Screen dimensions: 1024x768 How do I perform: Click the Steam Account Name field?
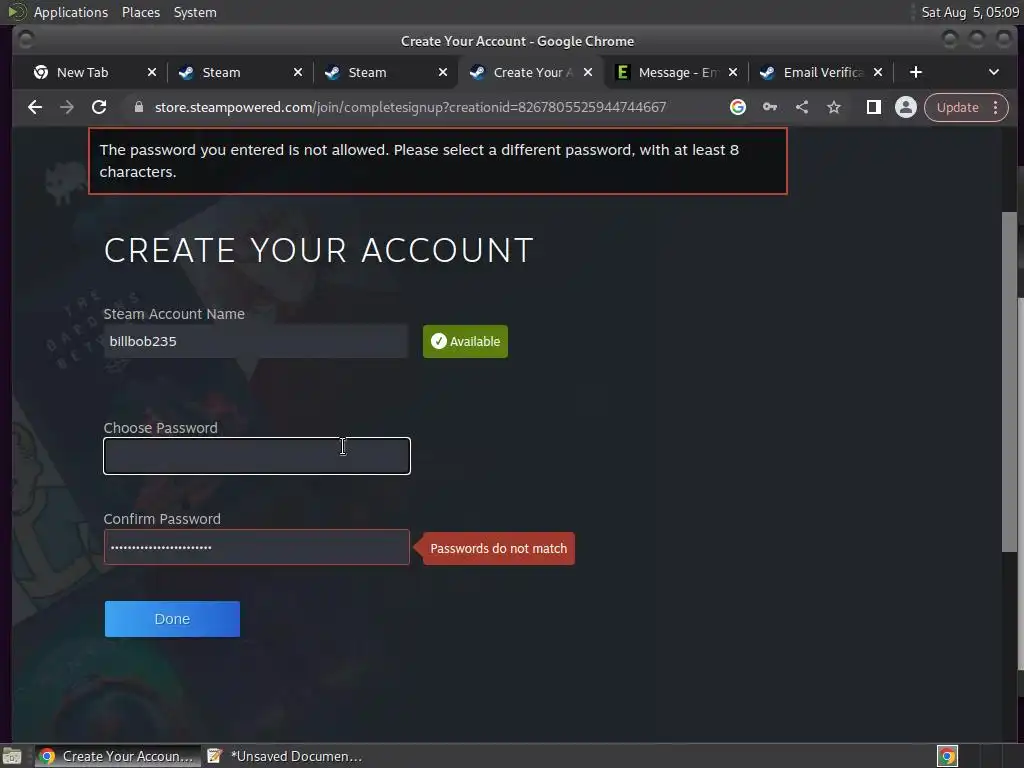(x=256, y=342)
